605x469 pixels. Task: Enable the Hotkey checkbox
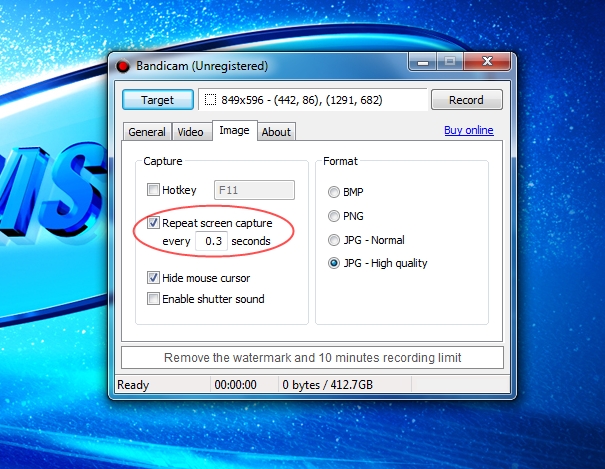(x=153, y=190)
